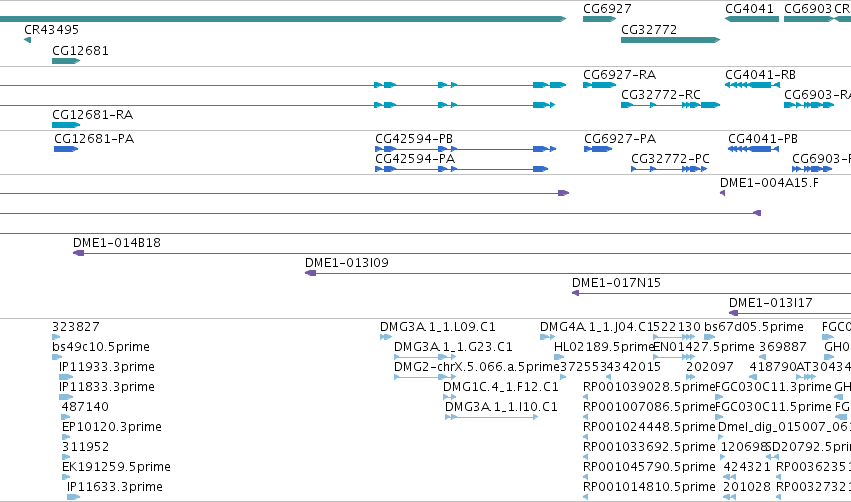Open the CG12681 gene label
Image resolution: width=851 pixels, height=502 pixels.
80,50
